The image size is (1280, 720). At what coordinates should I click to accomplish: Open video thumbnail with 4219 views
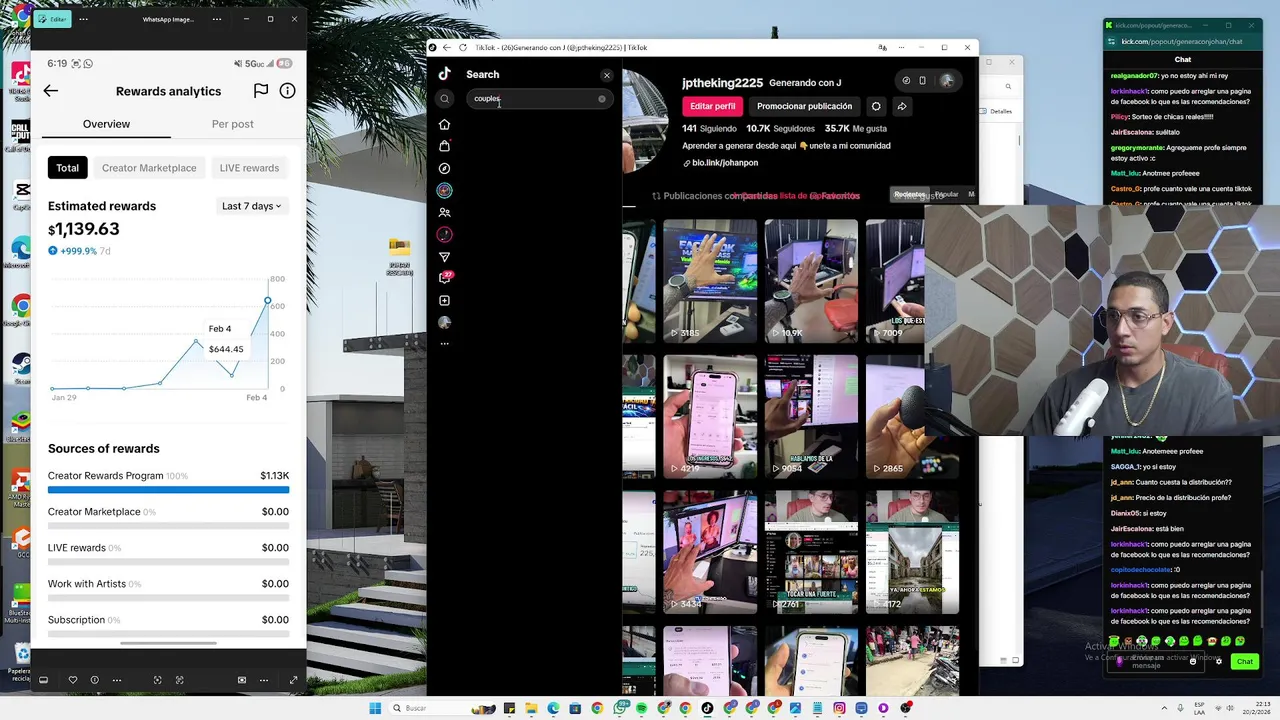[710, 416]
